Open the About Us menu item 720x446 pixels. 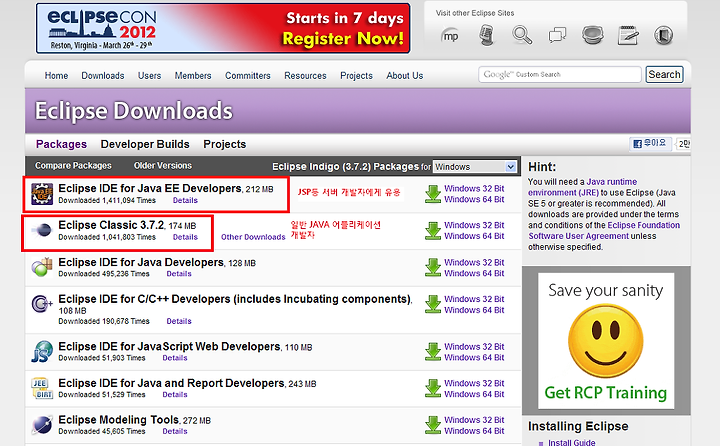[x=405, y=75]
